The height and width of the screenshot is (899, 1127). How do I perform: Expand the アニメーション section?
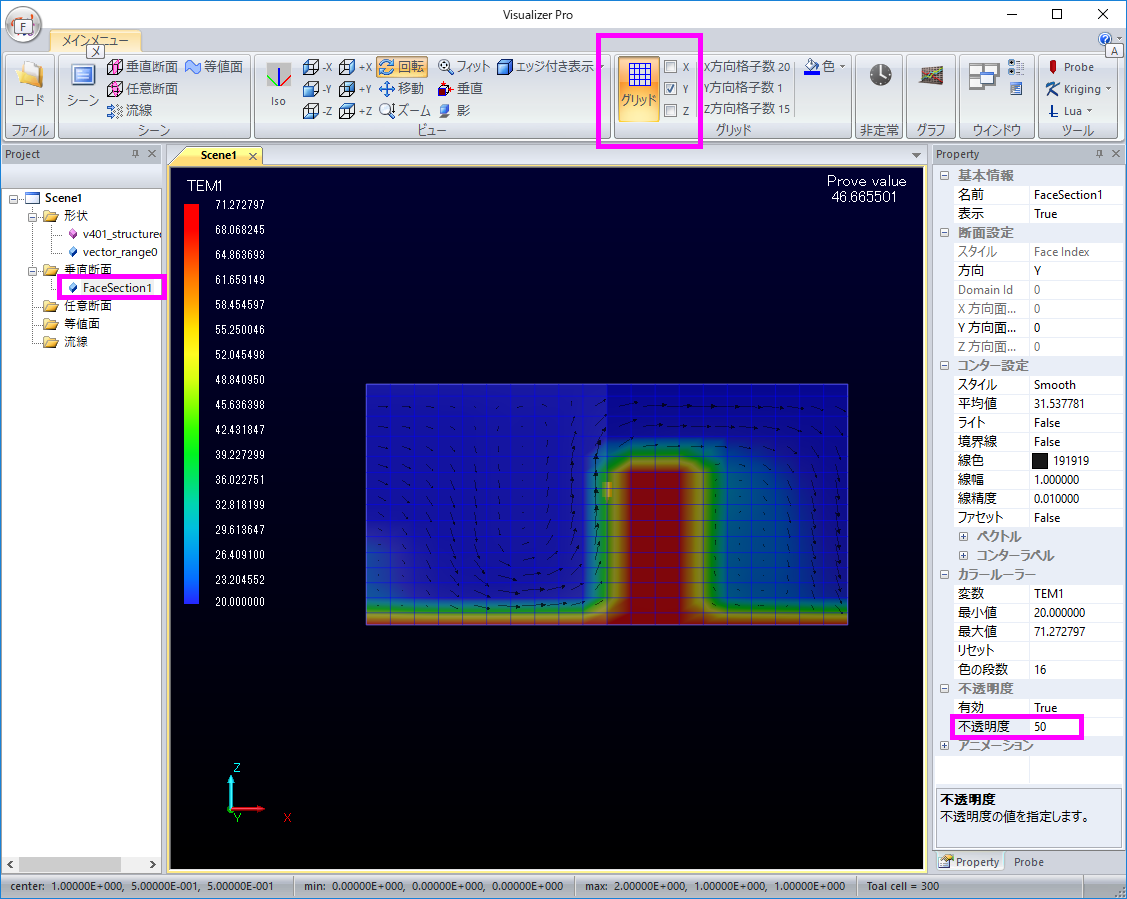945,746
